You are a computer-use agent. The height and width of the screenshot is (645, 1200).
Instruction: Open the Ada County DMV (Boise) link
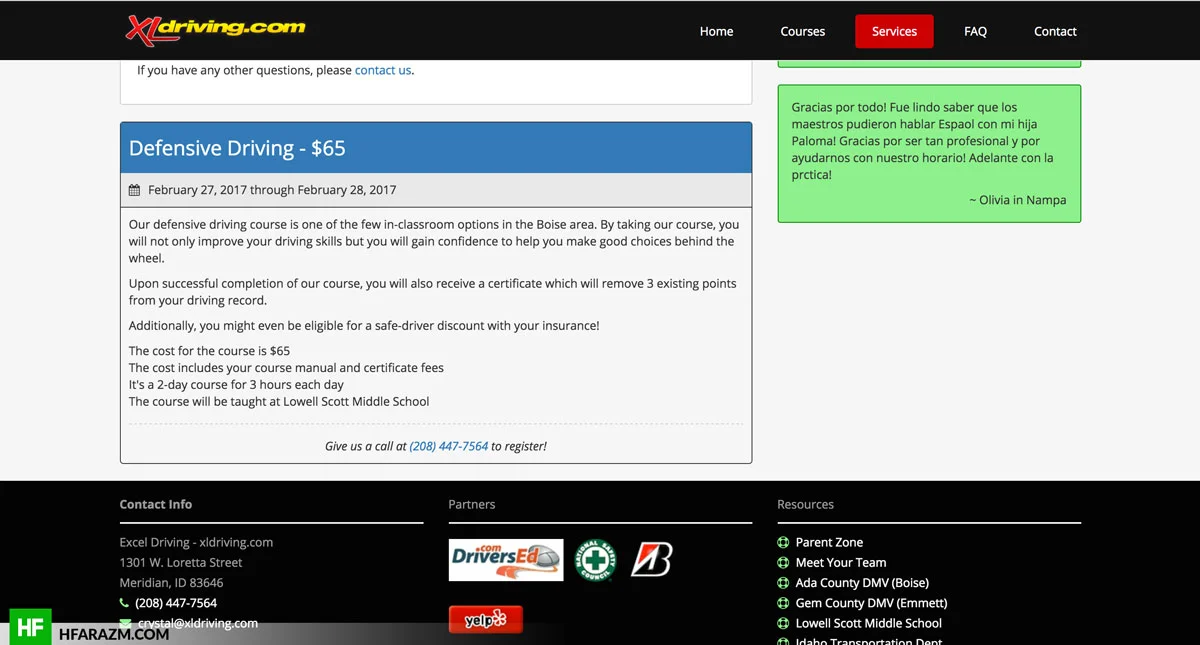[x=862, y=583]
